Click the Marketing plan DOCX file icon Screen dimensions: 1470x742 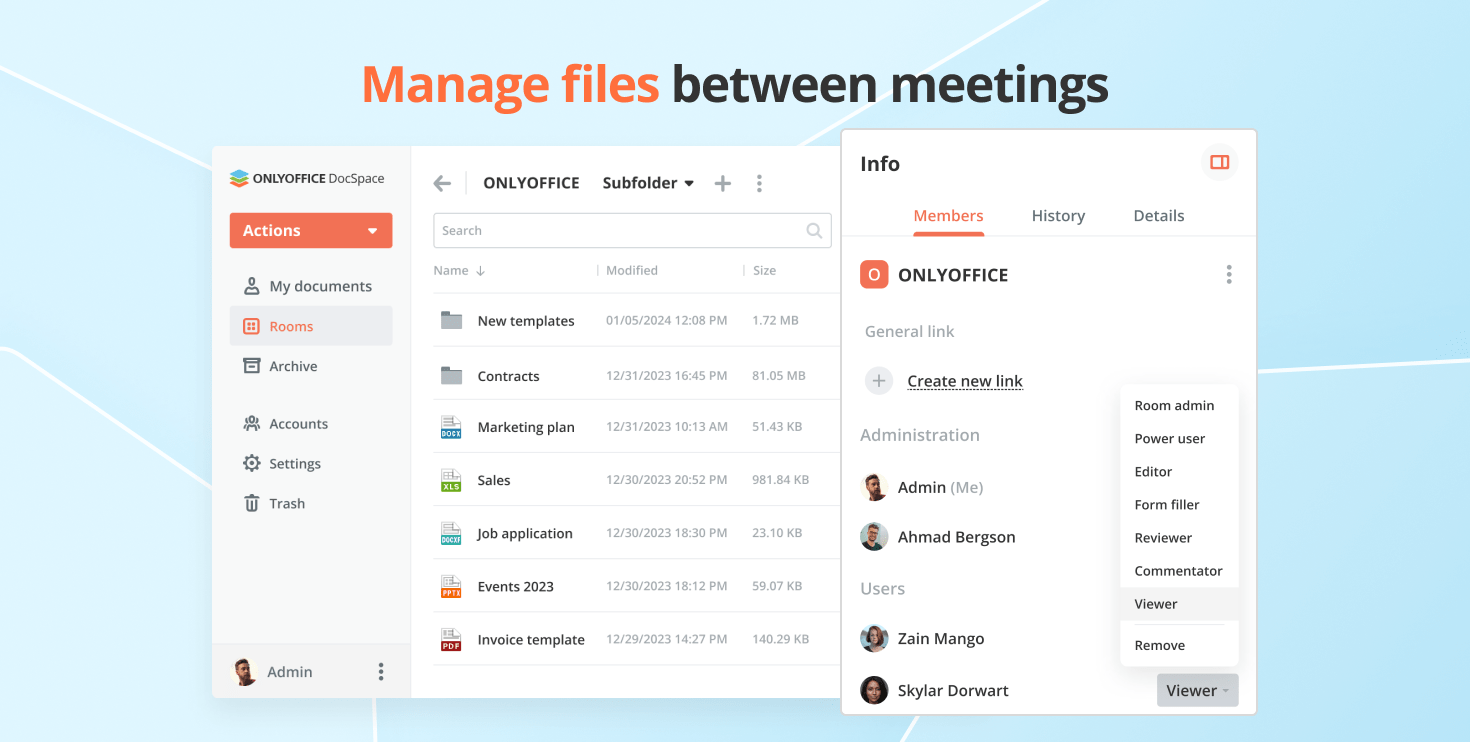pyautogui.click(x=451, y=427)
